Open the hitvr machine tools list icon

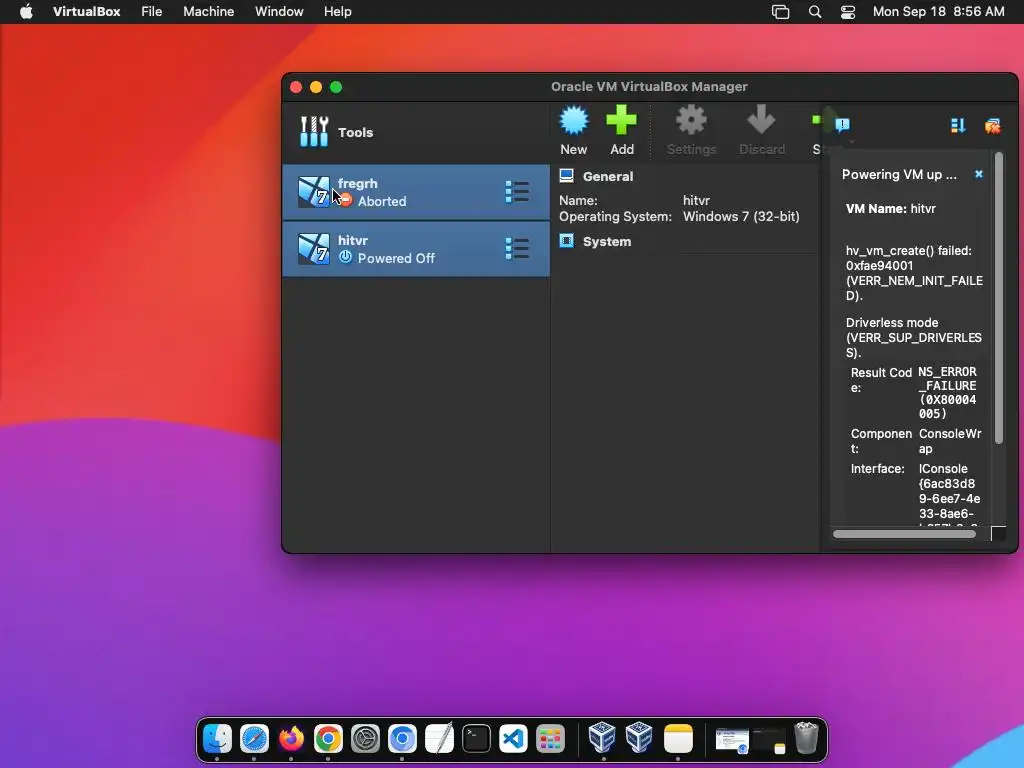point(517,249)
